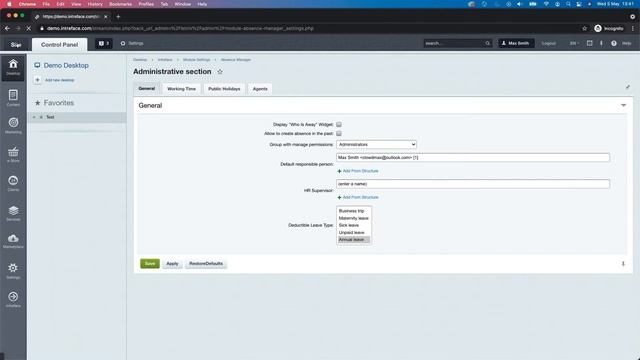Click the Default responsible person input field

tap(473, 158)
